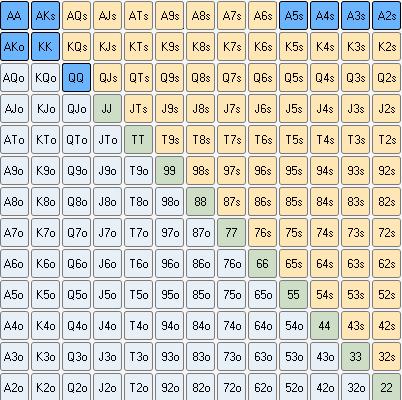This screenshot has width=402, height=400.
Task: Select the T9o offsuit cell
Action: 138,170
